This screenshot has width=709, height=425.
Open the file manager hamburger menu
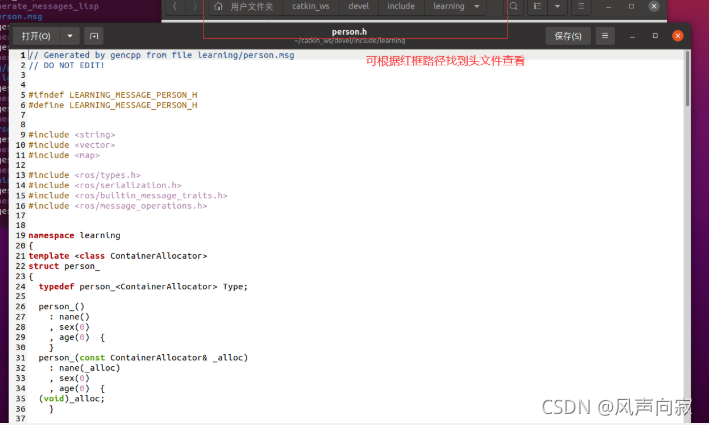tap(581, 6)
